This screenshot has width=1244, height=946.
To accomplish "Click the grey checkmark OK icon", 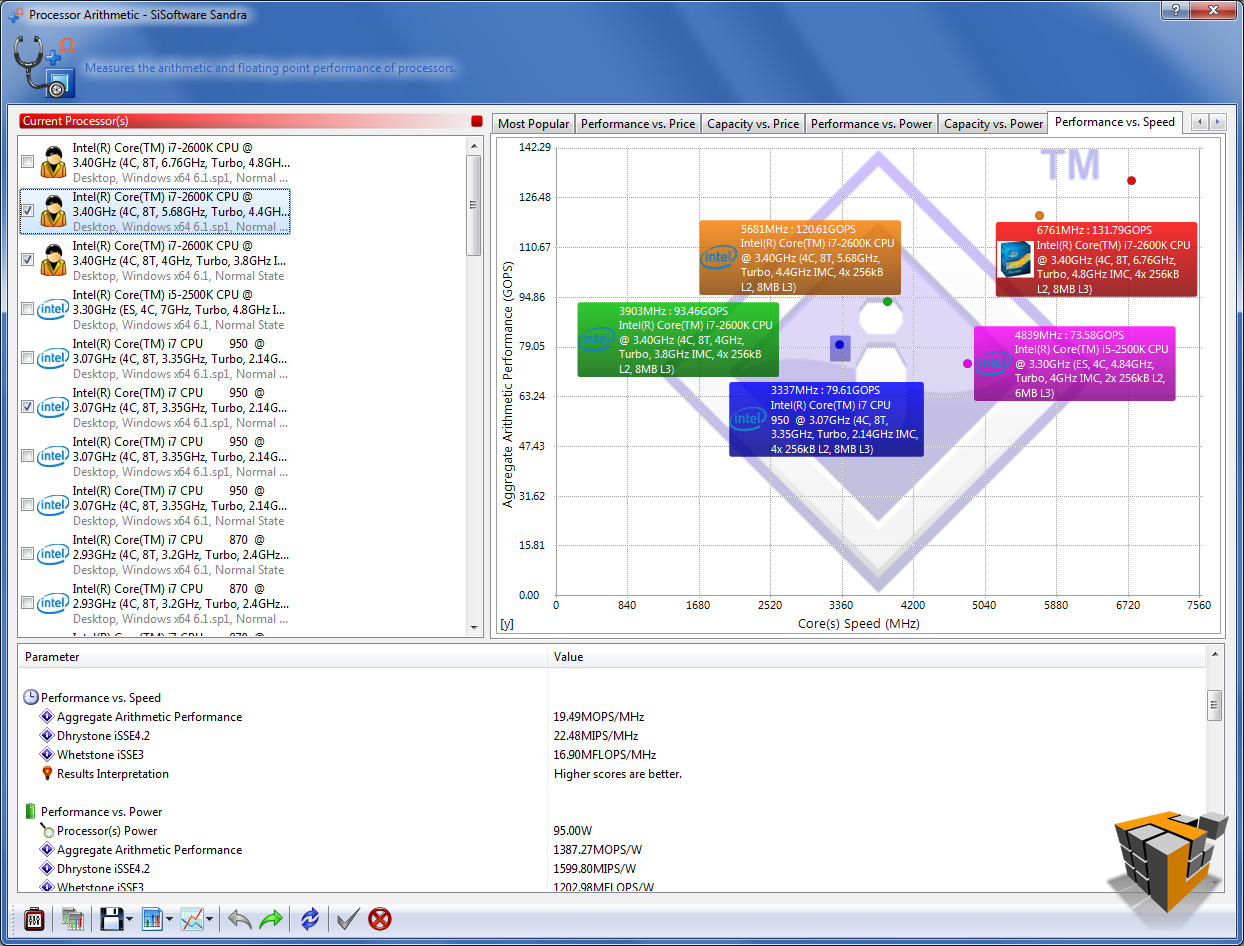I will 348,918.
